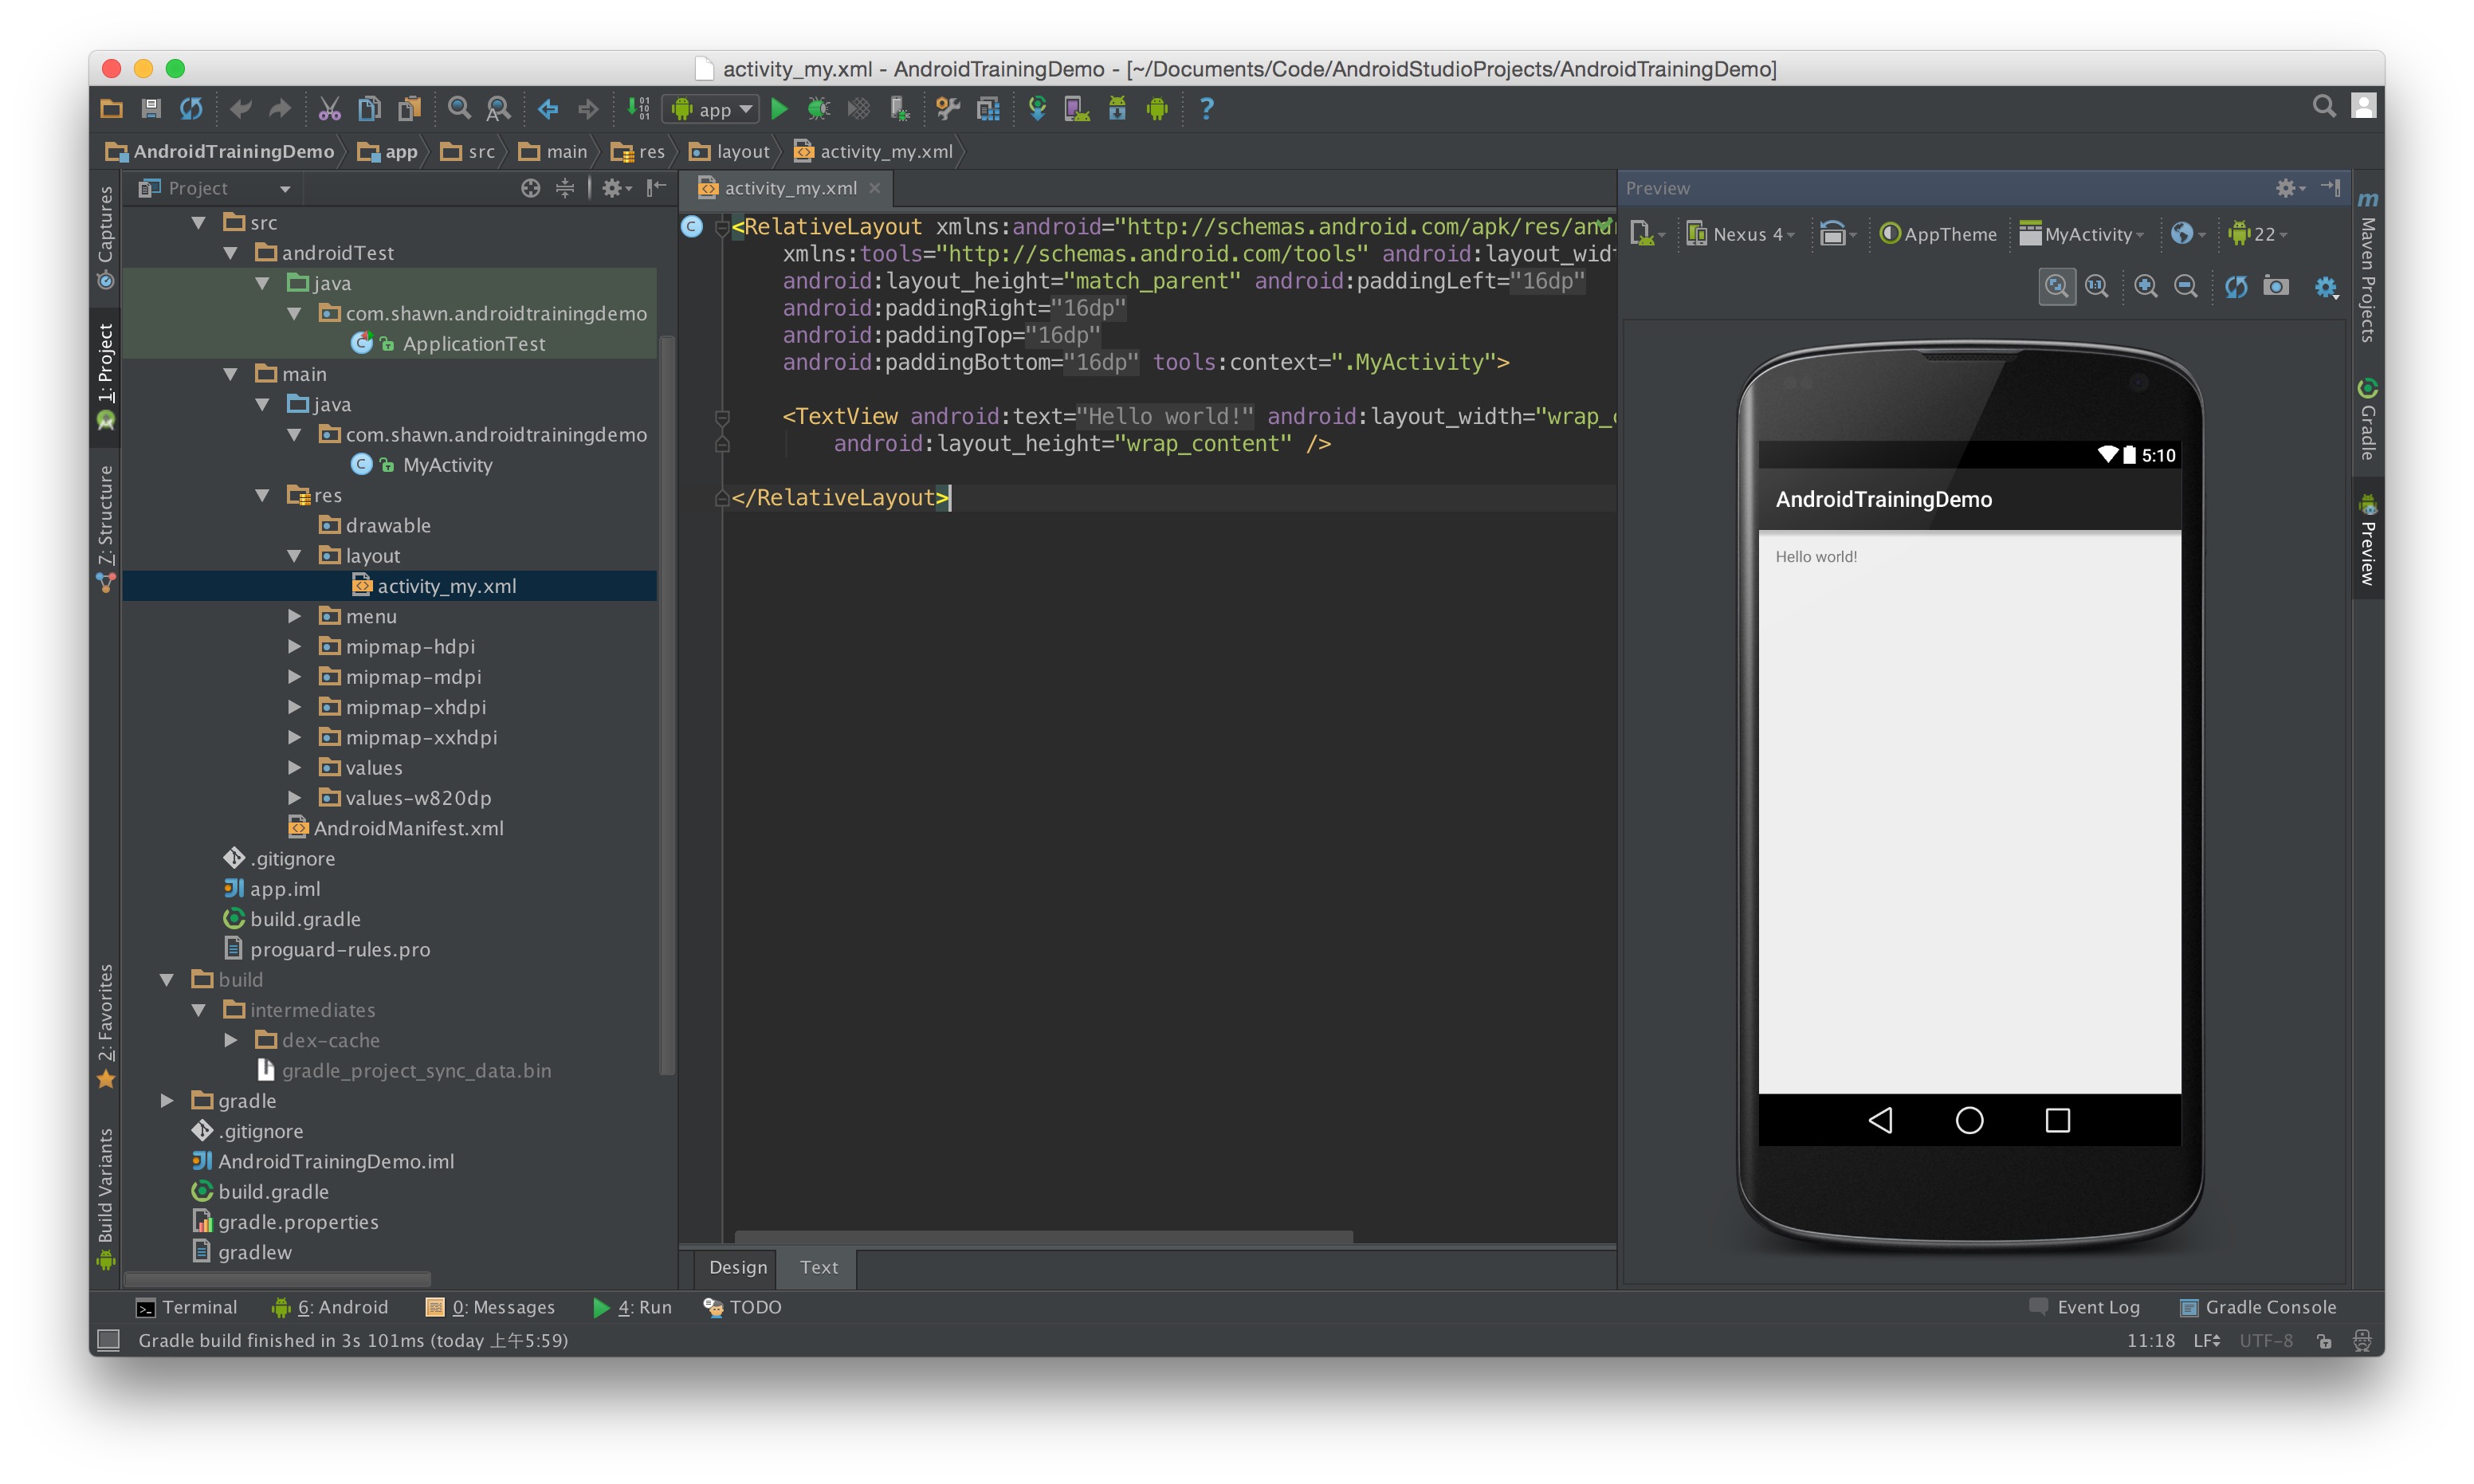
Task: Open the TODO tool window
Action: point(743,1308)
